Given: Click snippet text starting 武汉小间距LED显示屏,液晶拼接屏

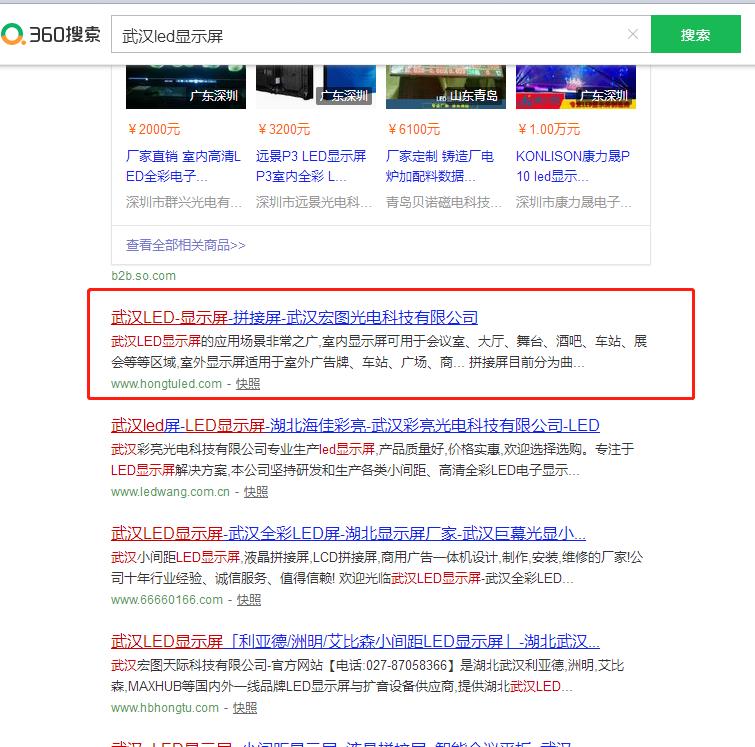Looking at the screenshot, I should click(x=377, y=567).
